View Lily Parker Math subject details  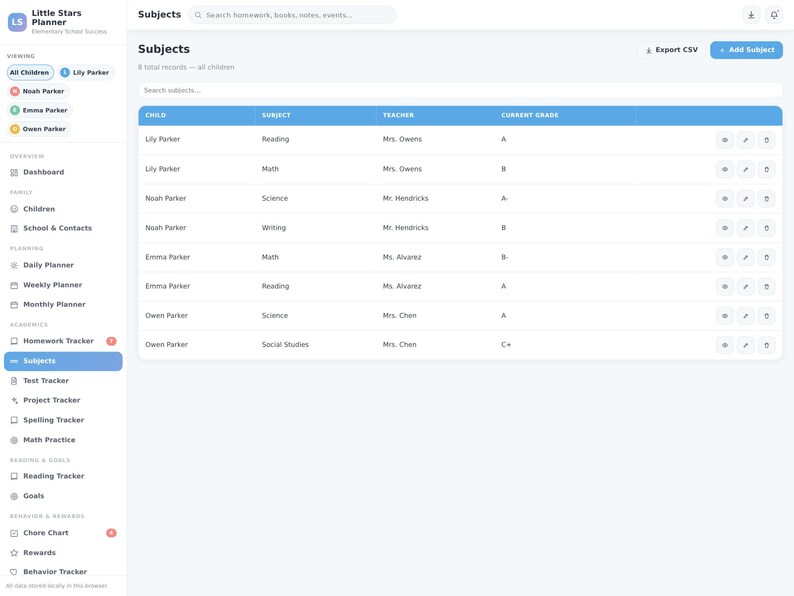tap(725, 170)
